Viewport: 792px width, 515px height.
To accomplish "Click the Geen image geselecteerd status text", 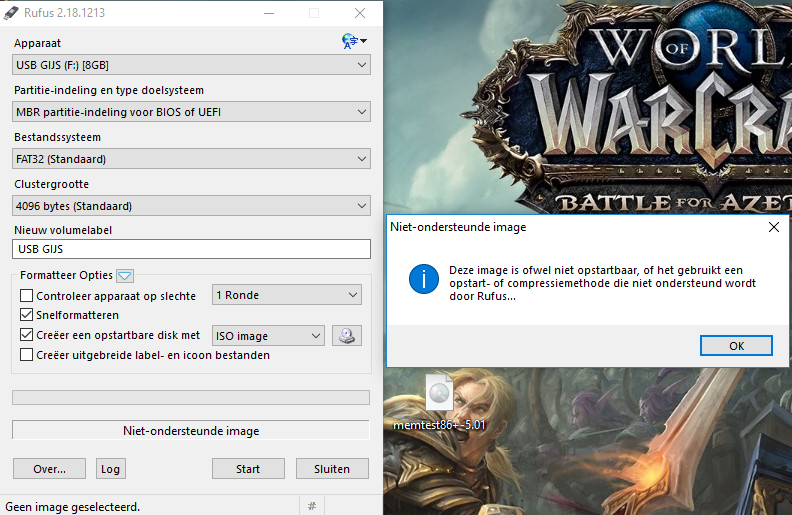I will click(73, 506).
